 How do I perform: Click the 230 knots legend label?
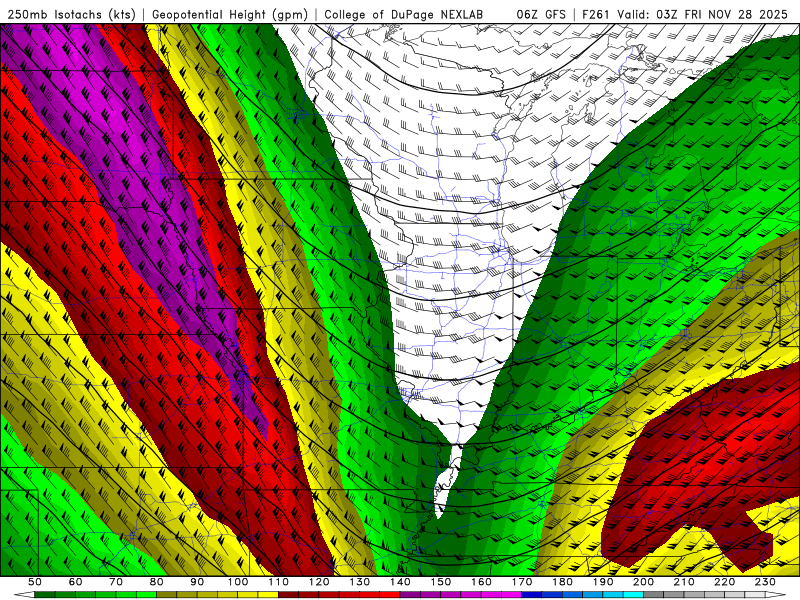pyautogui.click(x=766, y=582)
